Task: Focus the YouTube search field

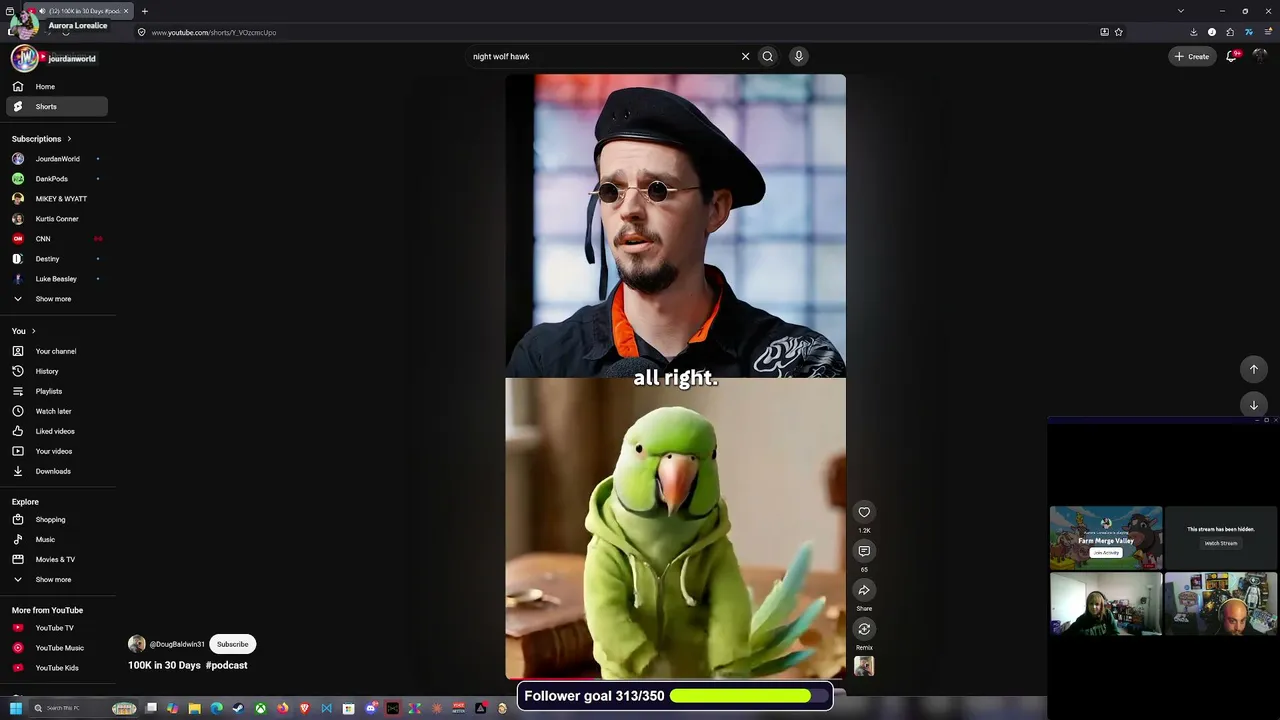Action: (x=600, y=57)
